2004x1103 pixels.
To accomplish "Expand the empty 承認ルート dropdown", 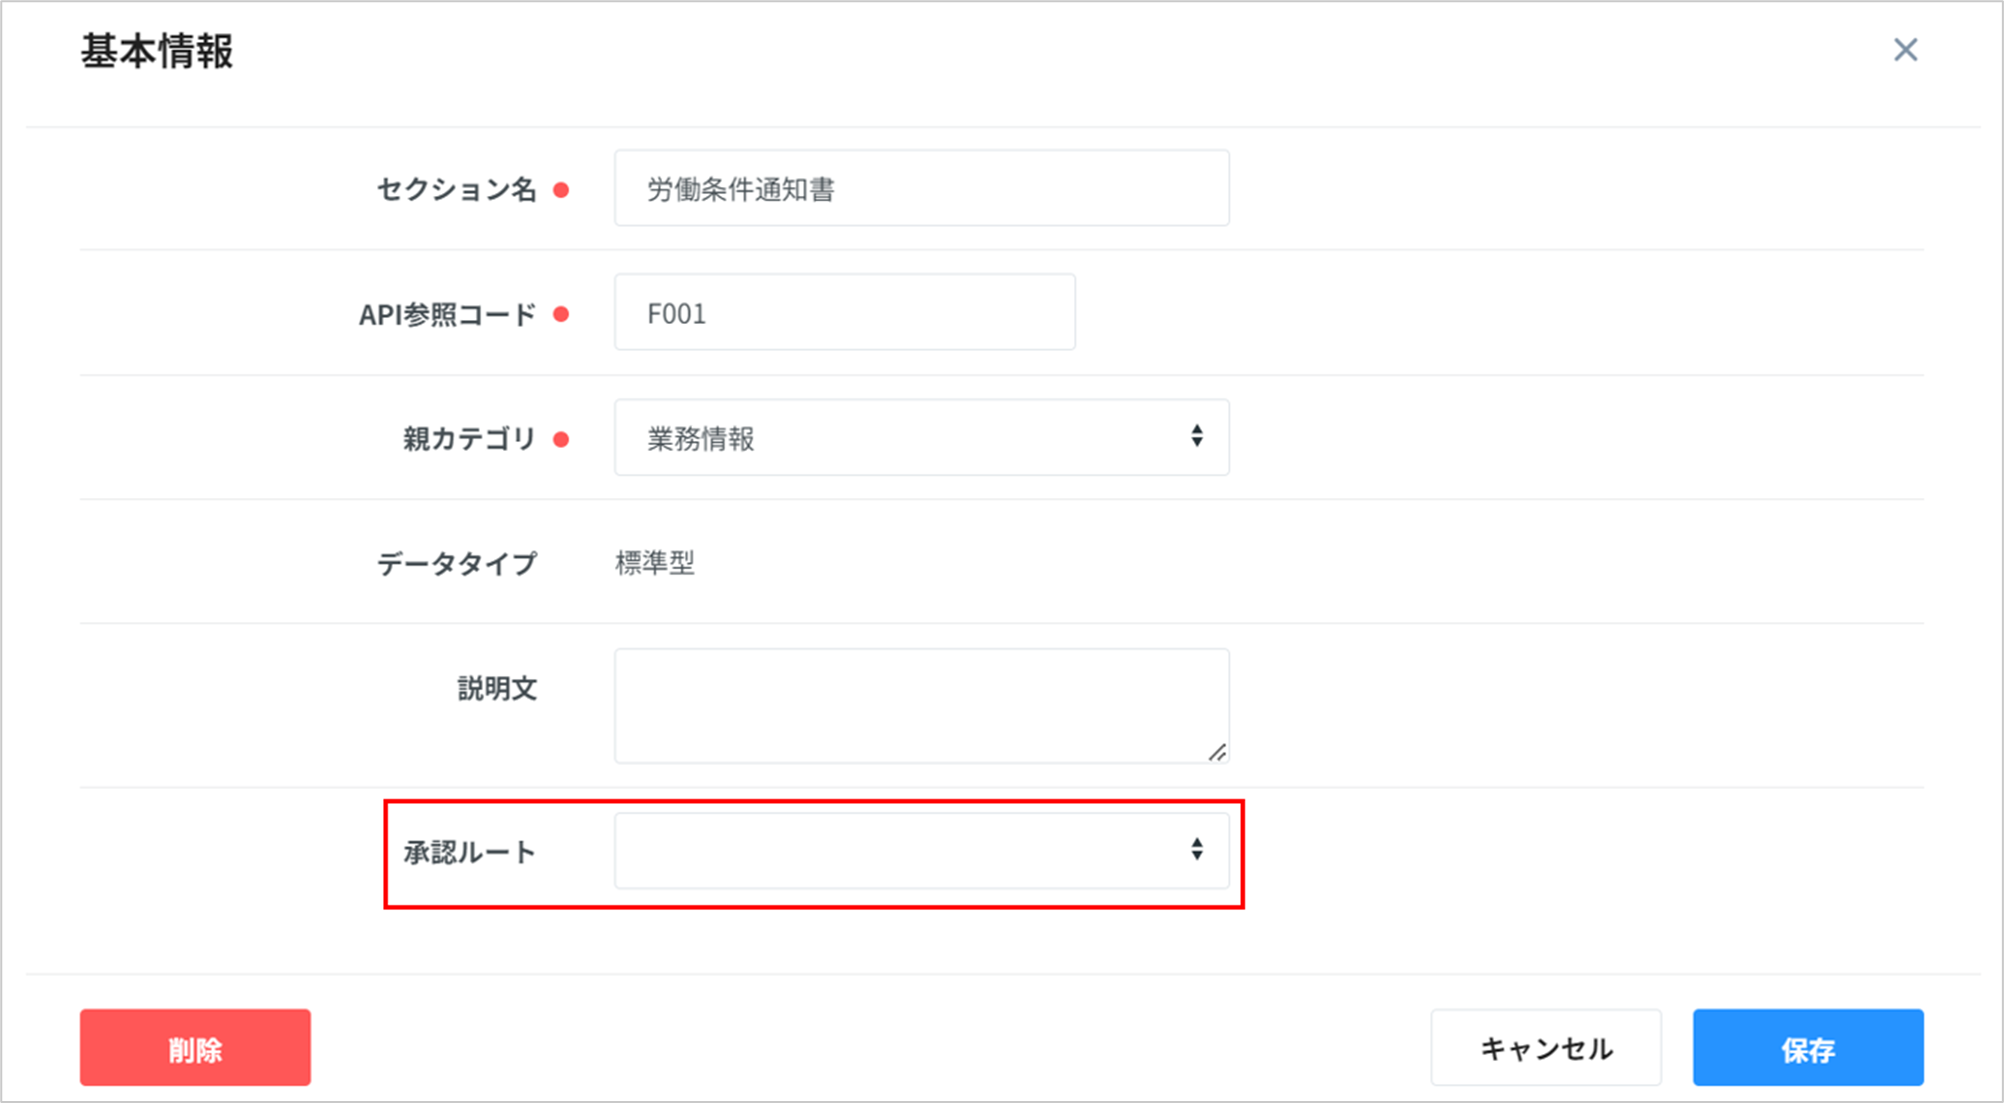I will pyautogui.click(x=921, y=851).
